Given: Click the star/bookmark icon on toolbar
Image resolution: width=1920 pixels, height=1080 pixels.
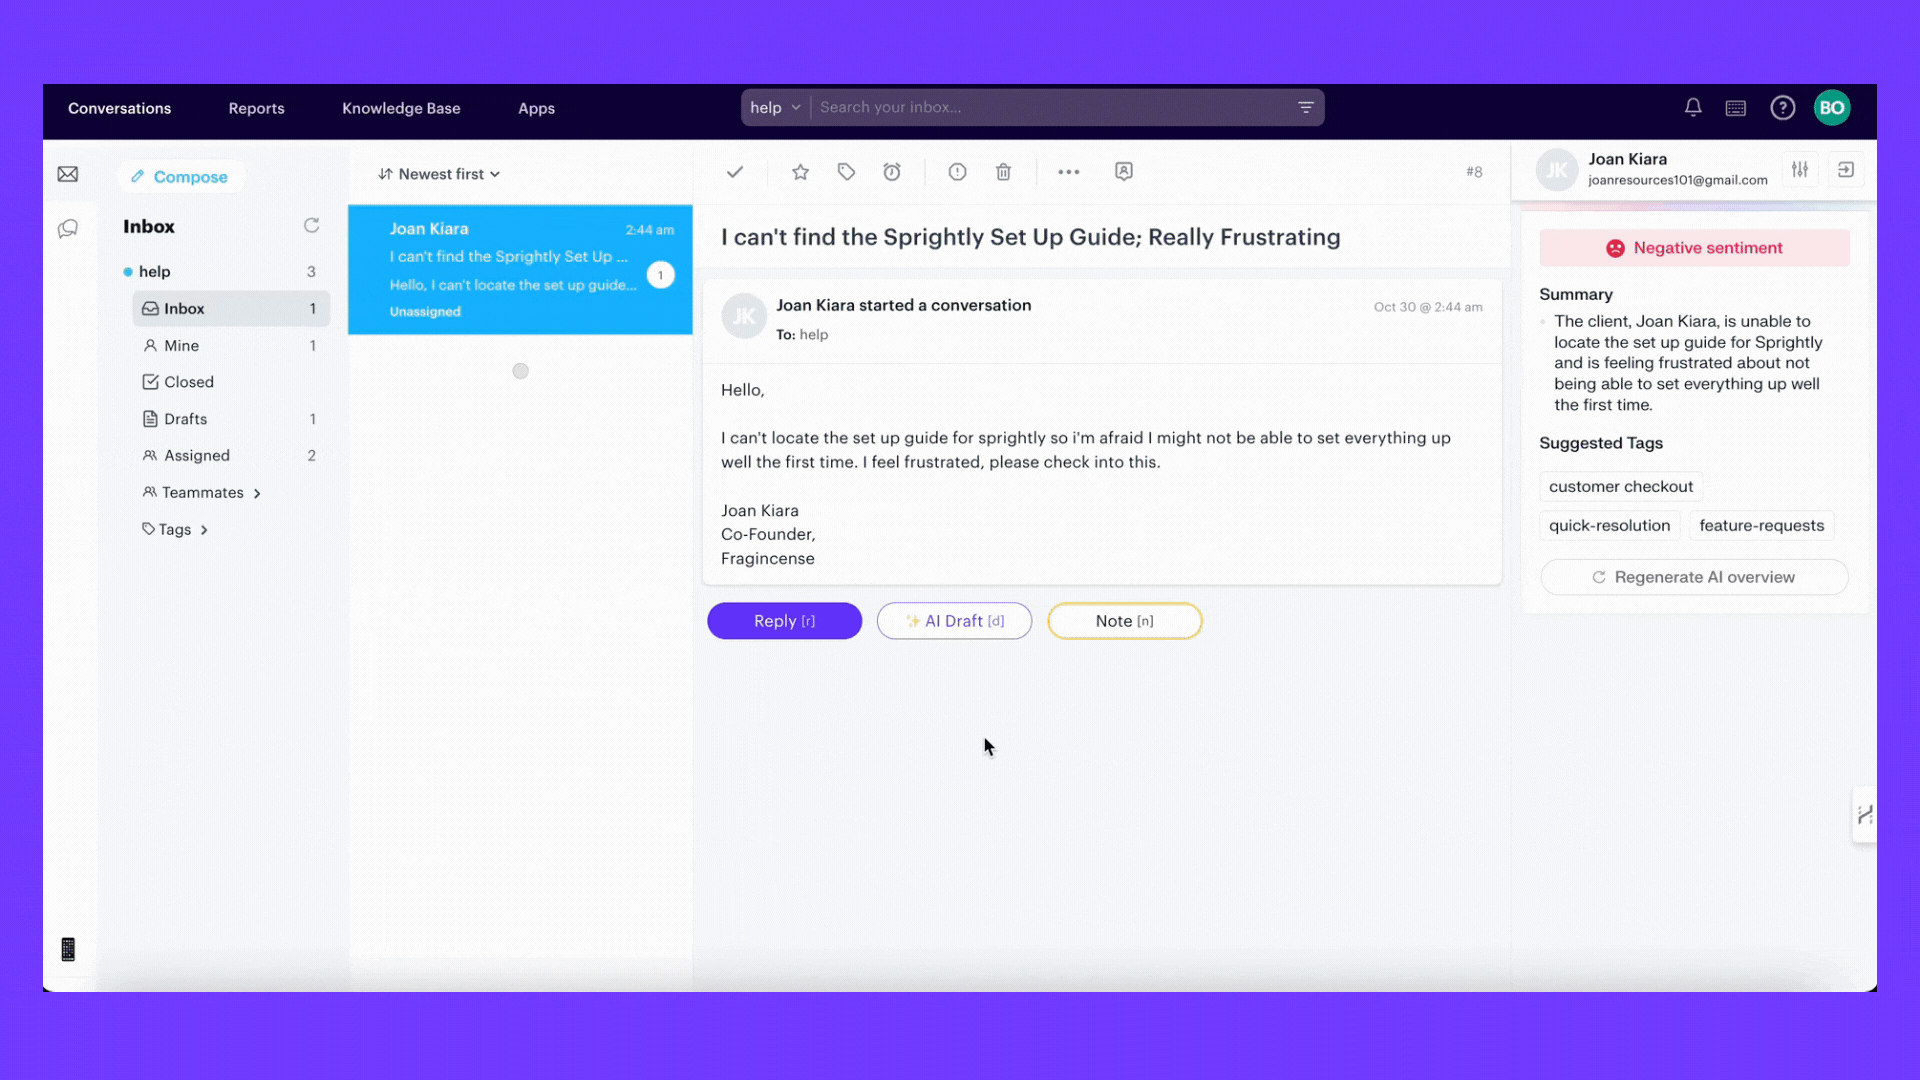Looking at the screenshot, I should (x=800, y=171).
